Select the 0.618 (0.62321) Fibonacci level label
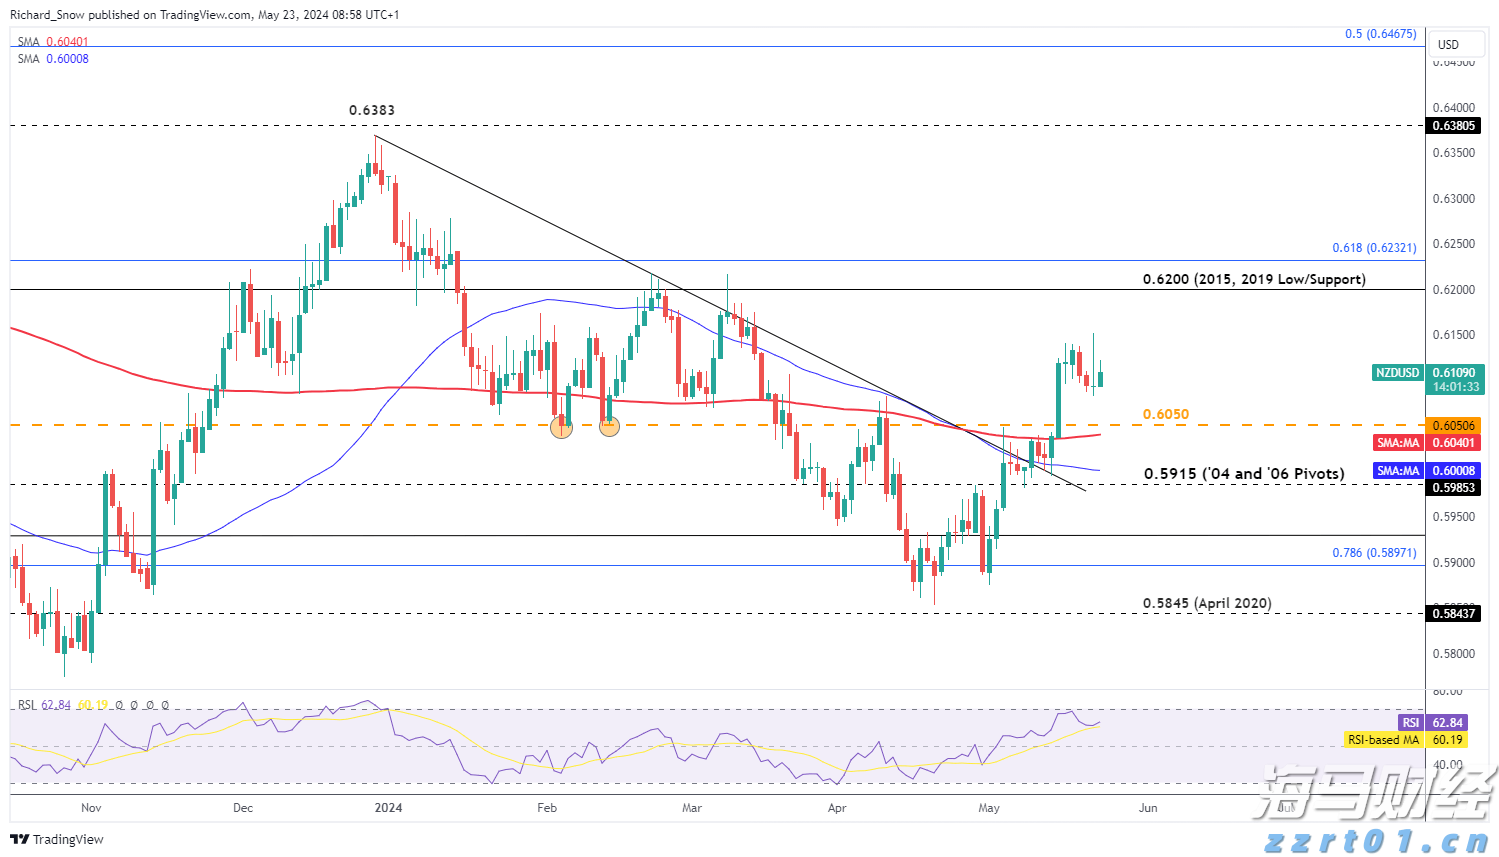Viewport: 1499px width, 857px height. (1374, 248)
